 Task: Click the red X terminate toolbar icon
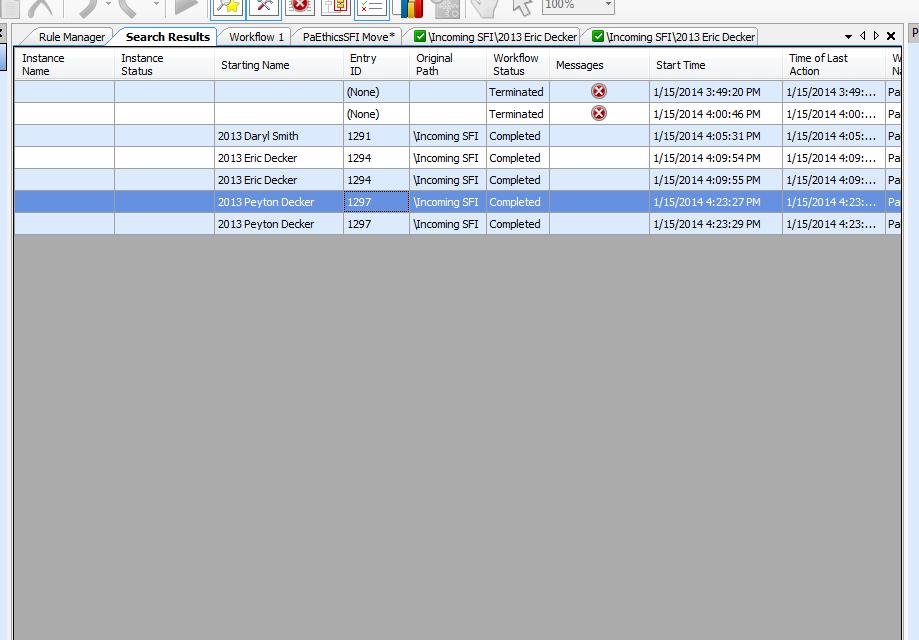point(300,7)
